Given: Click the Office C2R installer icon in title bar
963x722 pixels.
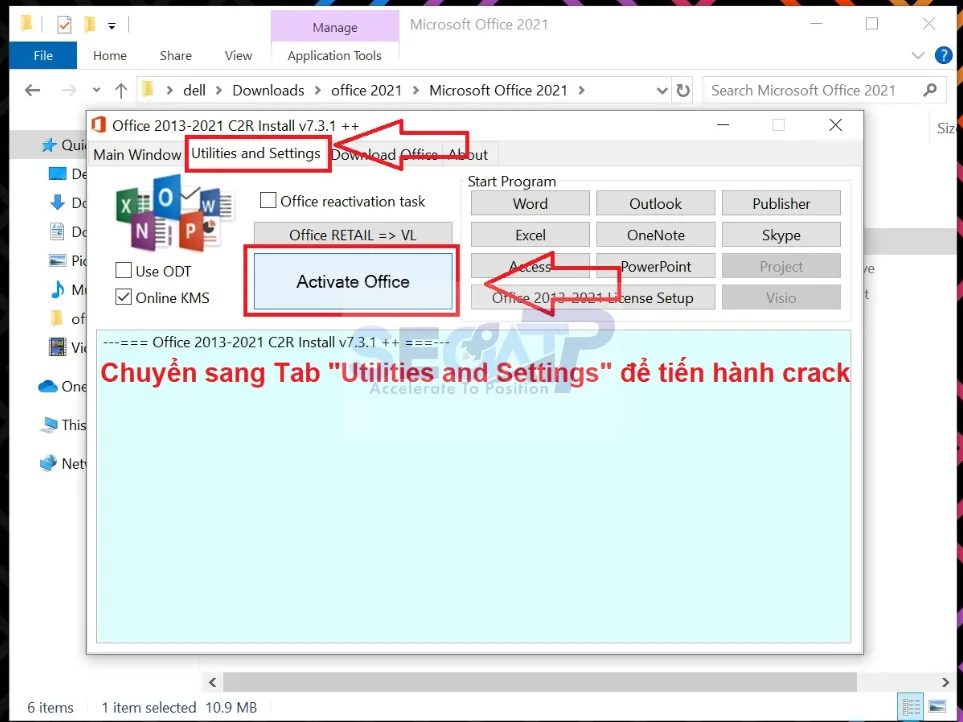Looking at the screenshot, I should pyautogui.click(x=99, y=125).
